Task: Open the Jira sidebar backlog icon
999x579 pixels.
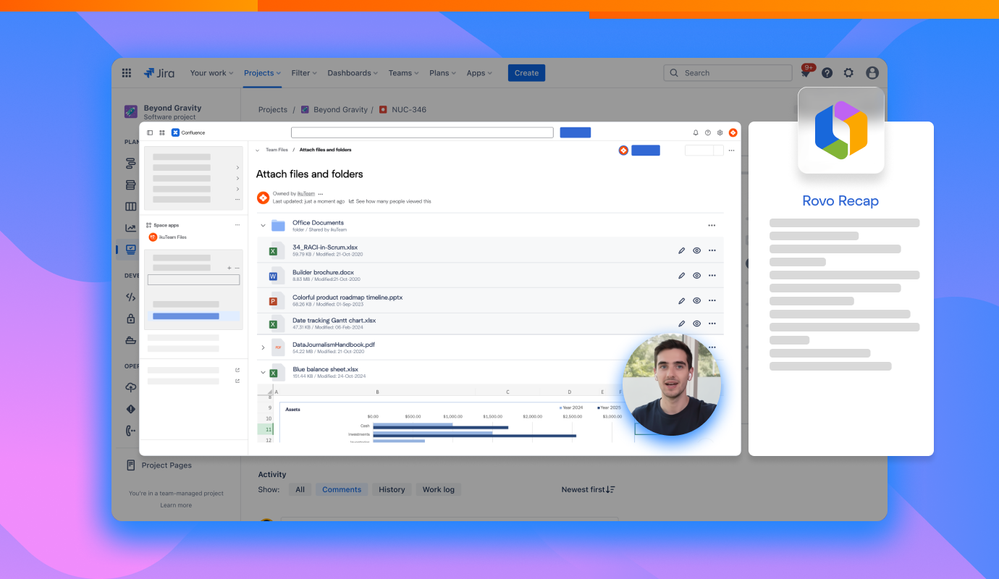Action: 131,185
